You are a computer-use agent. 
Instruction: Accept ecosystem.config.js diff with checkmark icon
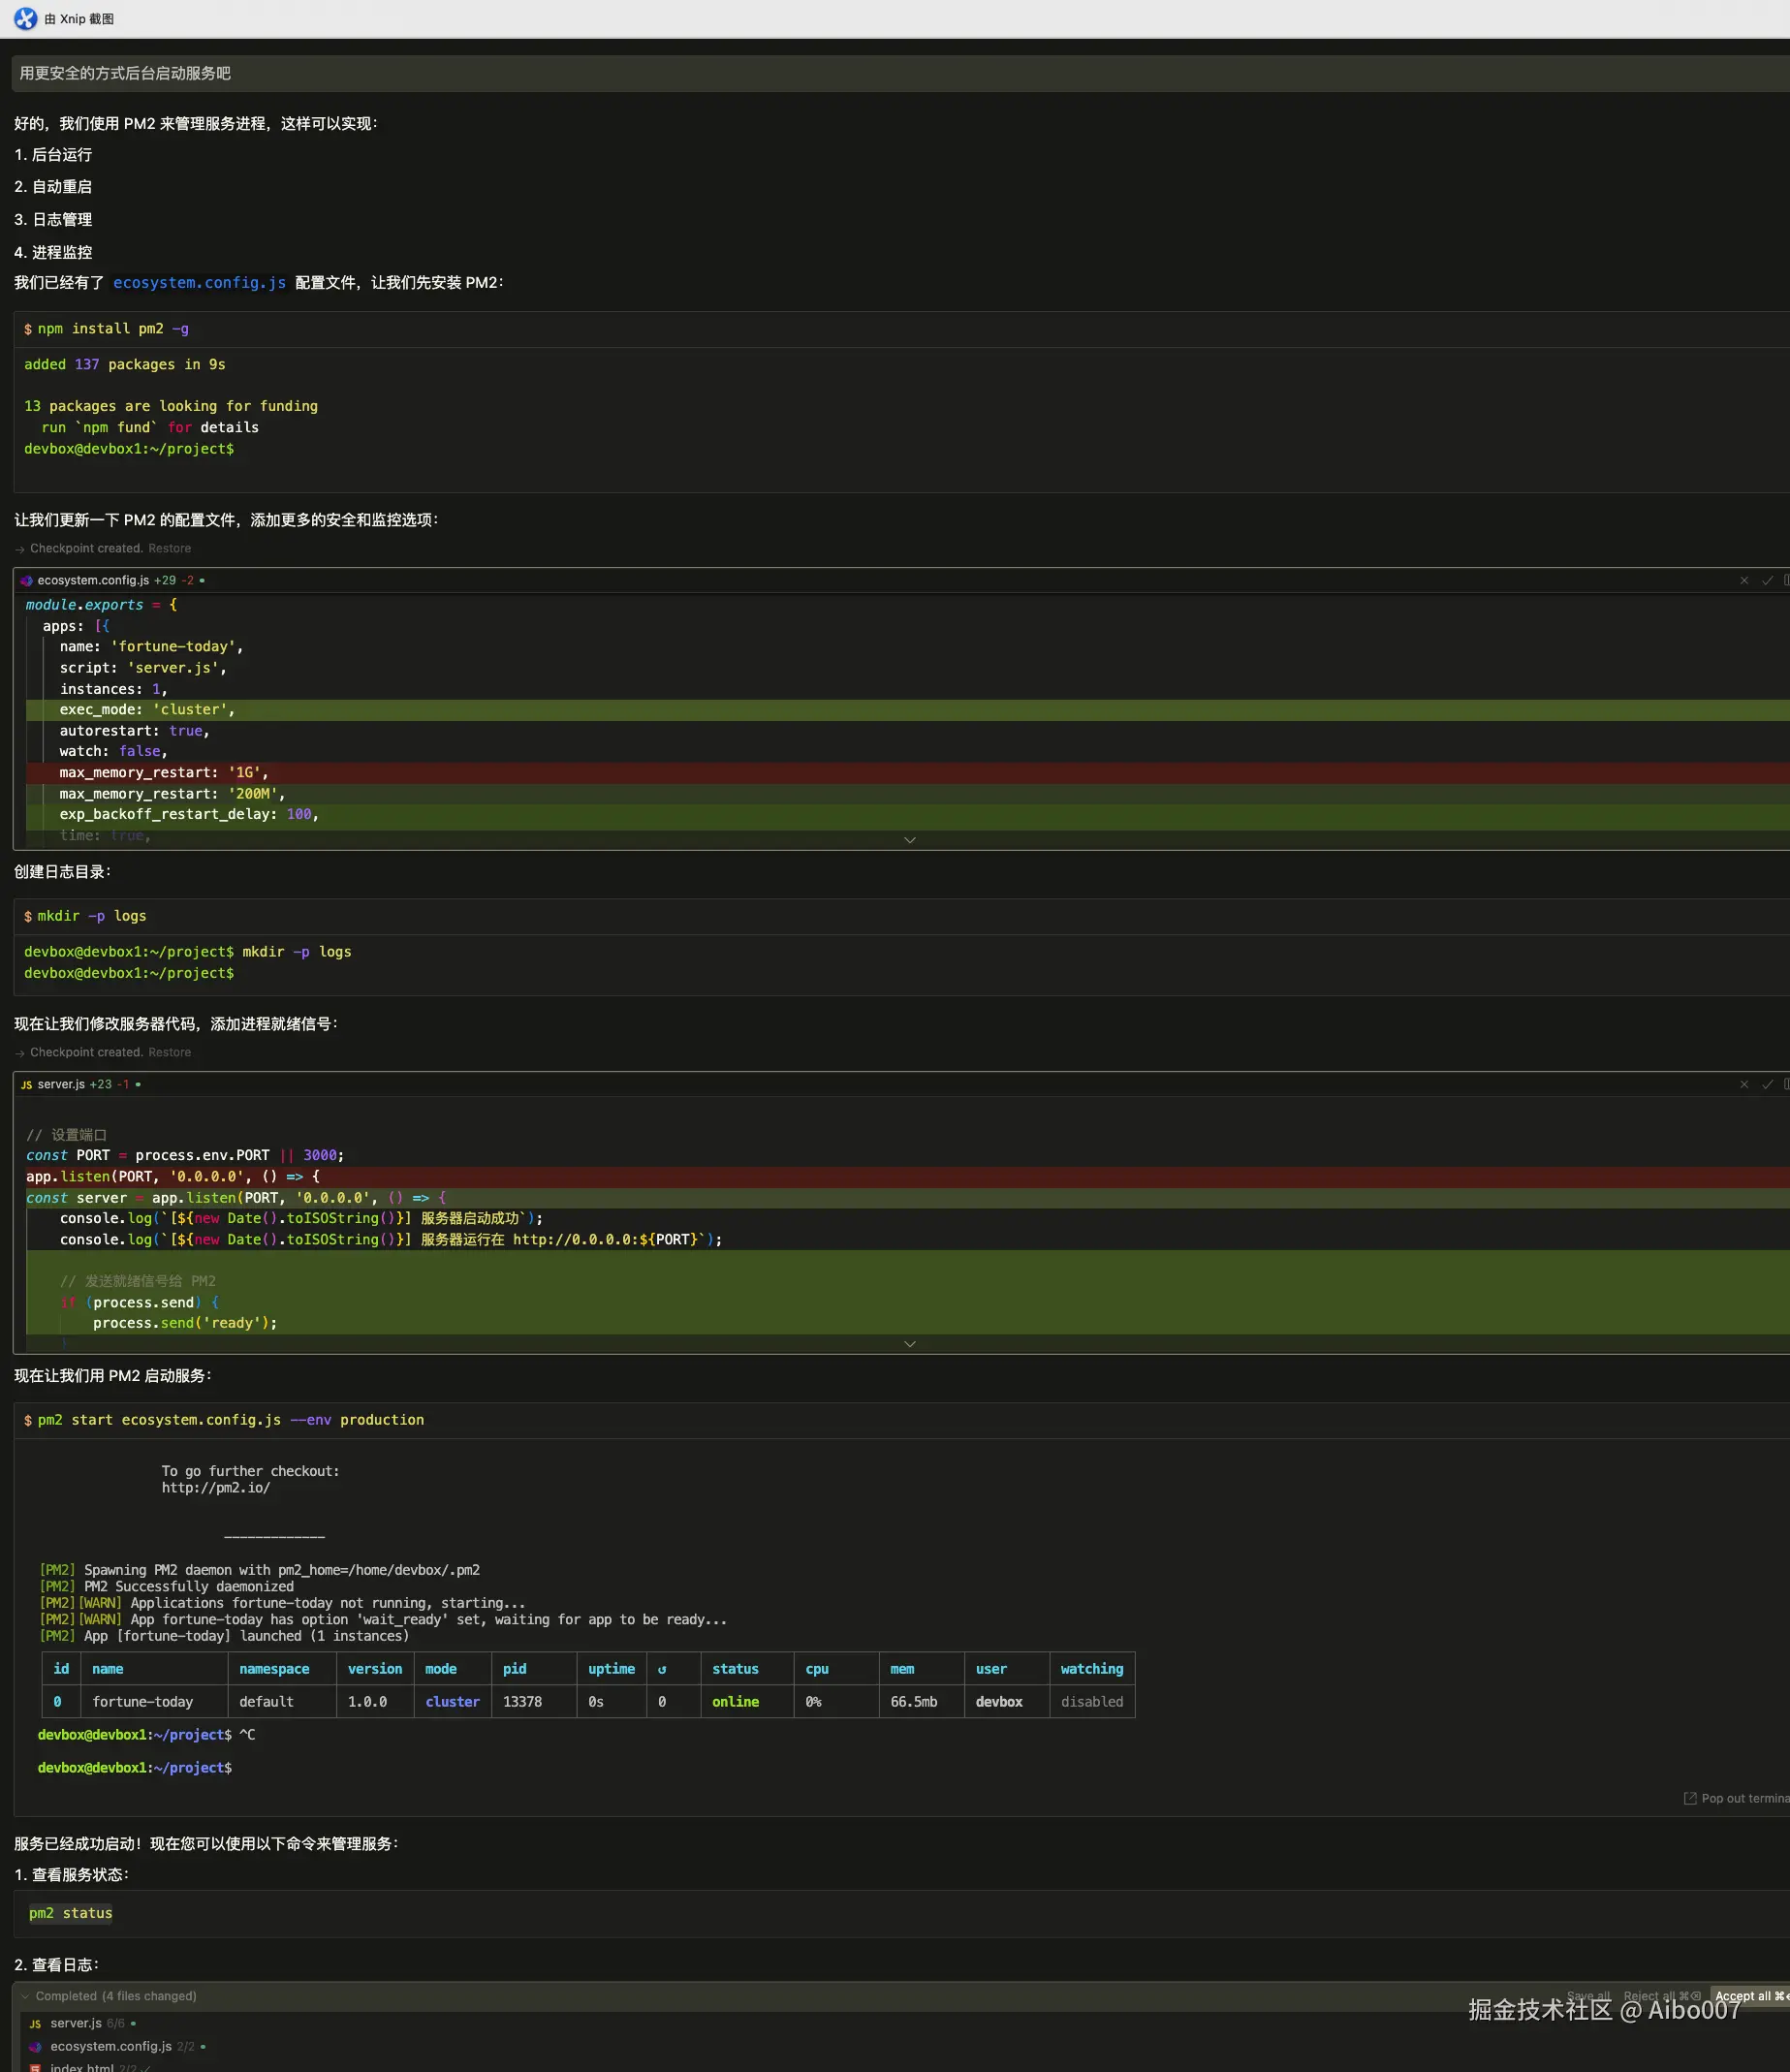pos(1767,580)
